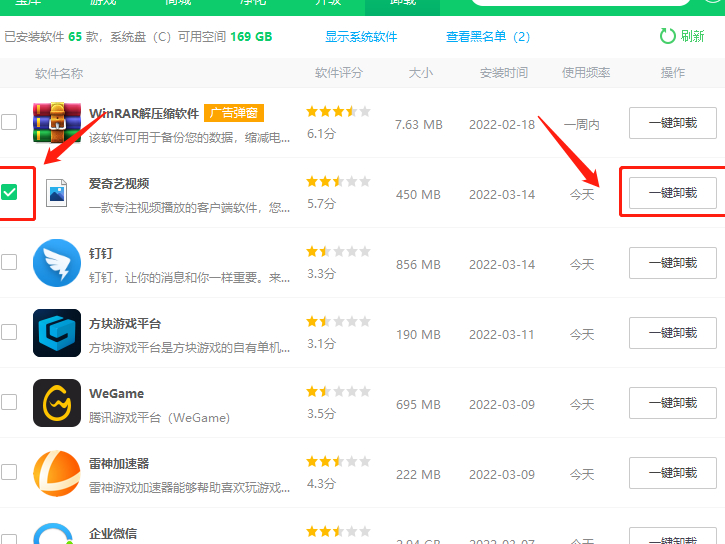Uninstall 雷神加速器 with 一键卸载 button
725x544 pixels.
(x=673, y=473)
